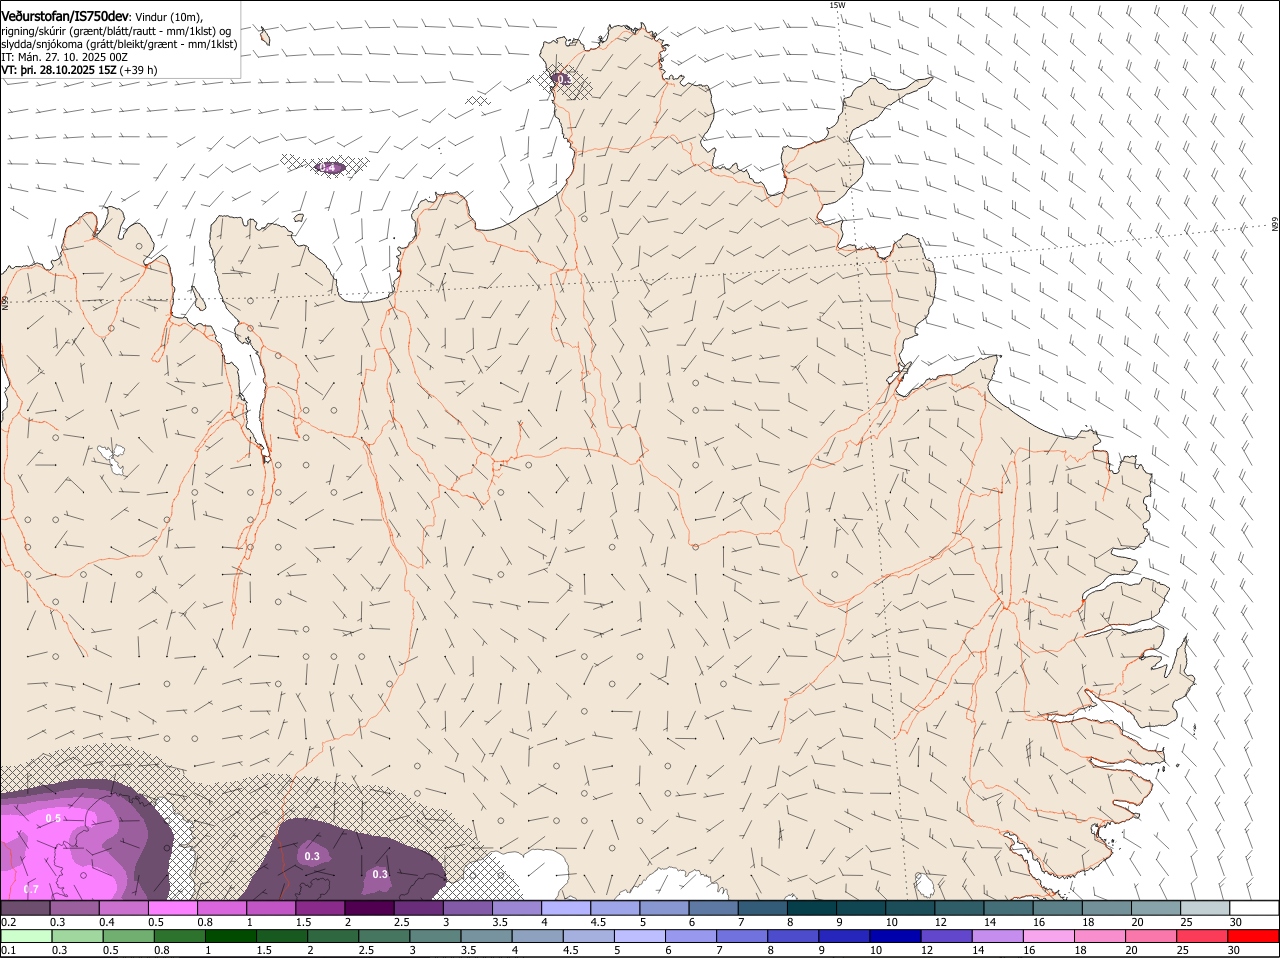Click the red swatch after 30 in the lower legend
The height and width of the screenshot is (958, 1280).
(1254, 936)
